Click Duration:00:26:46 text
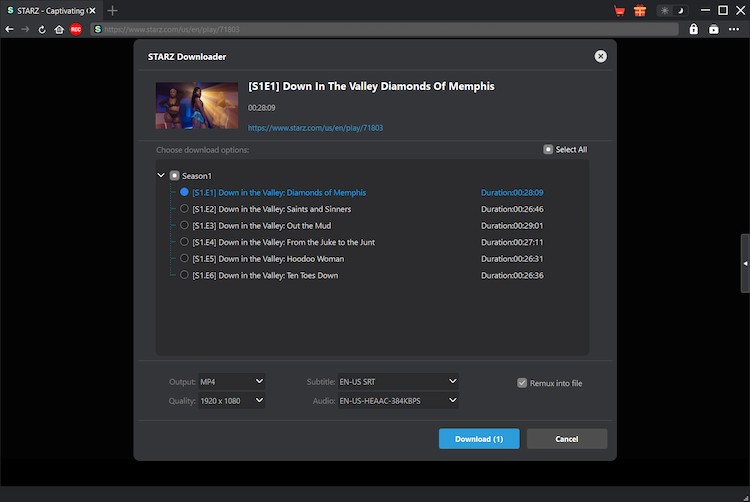 click(x=512, y=209)
